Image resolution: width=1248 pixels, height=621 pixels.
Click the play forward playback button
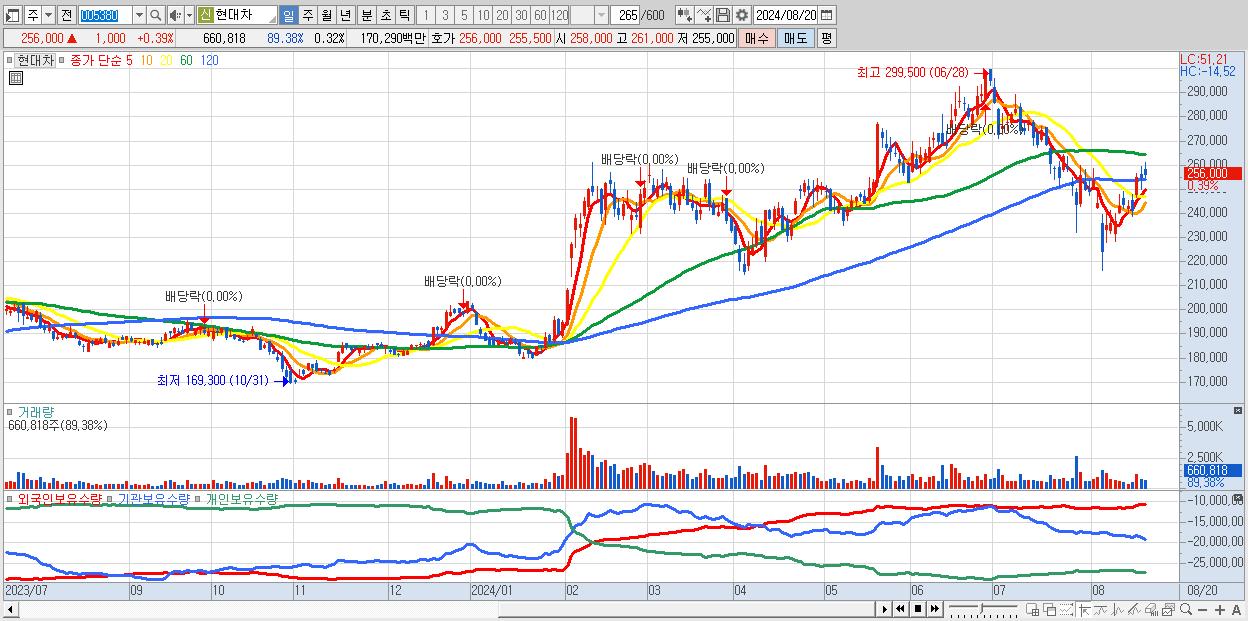click(884, 609)
